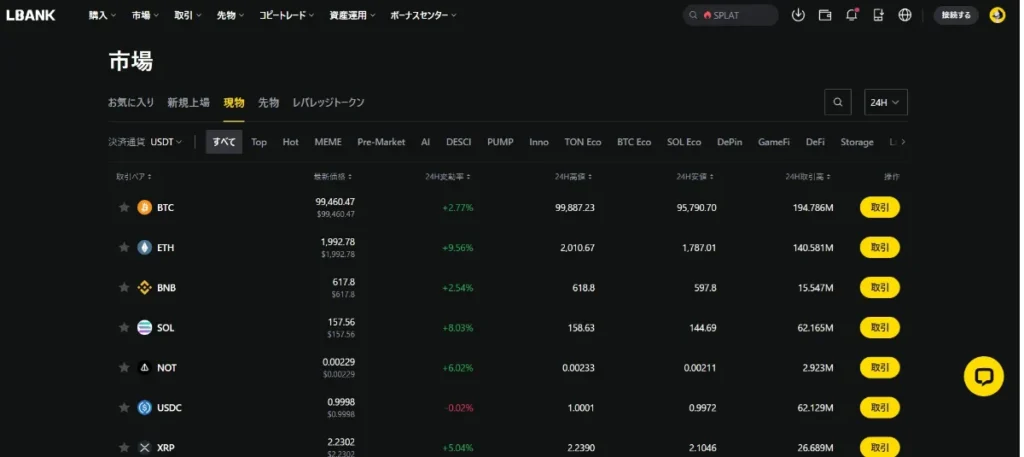Click the globe language icon
The height and width of the screenshot is (457, 1024).
coord(905,15)
